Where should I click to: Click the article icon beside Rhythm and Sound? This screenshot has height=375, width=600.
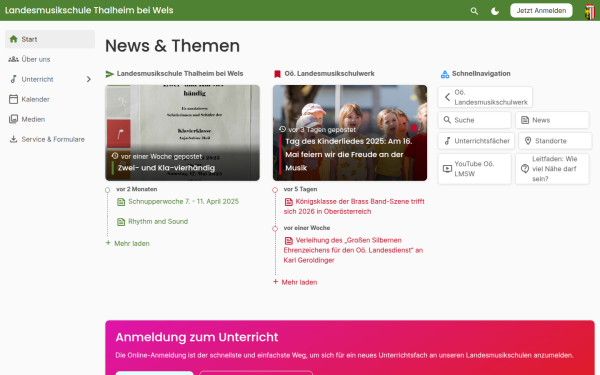click(x=121, y=222)
